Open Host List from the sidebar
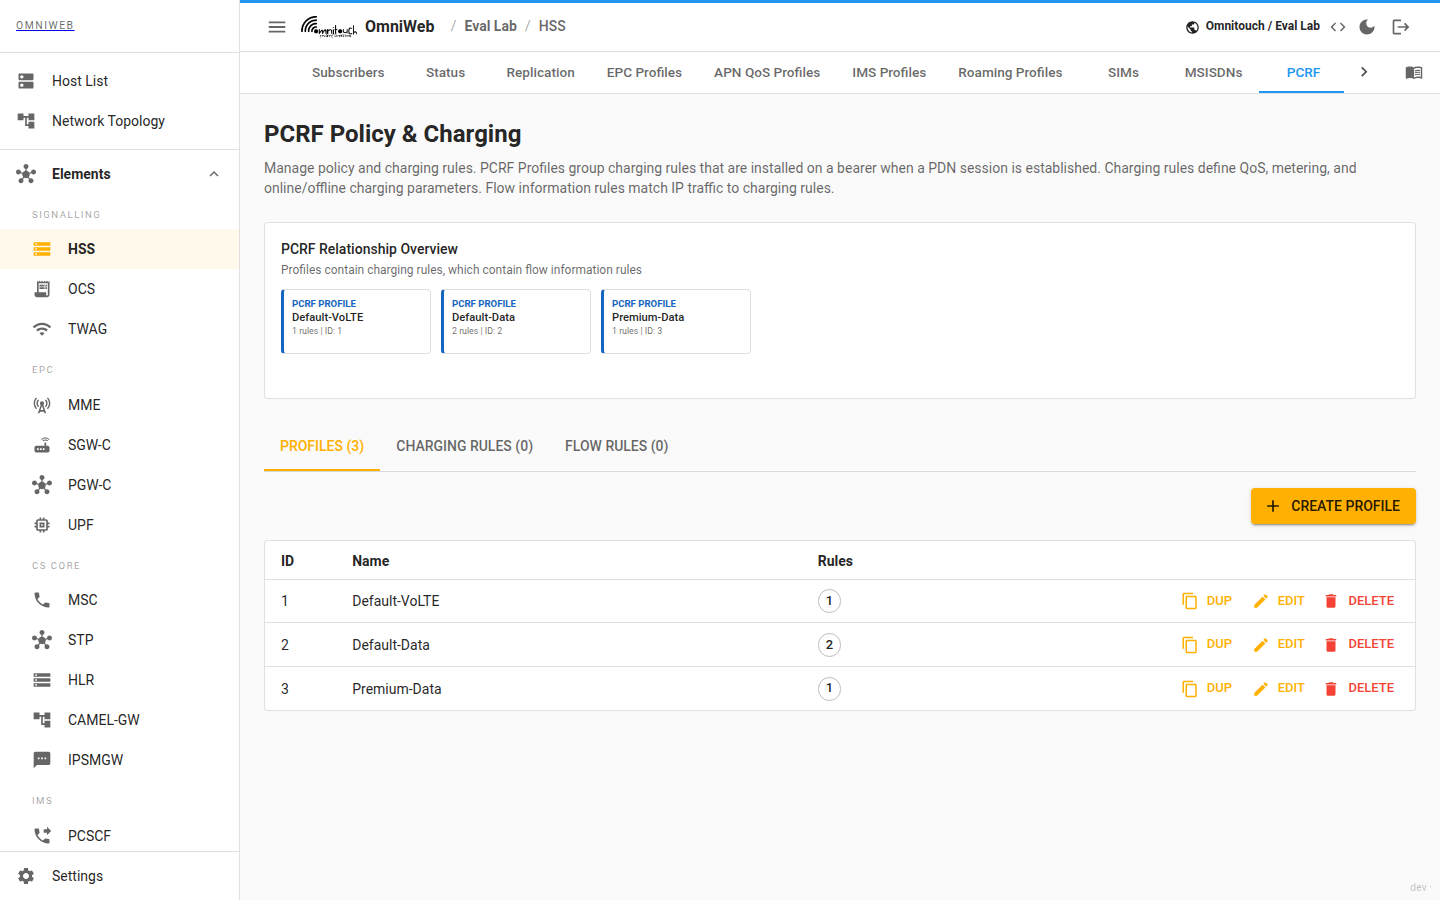Screen dimensions: 1440x900 pyautogui.click(x=120, y=81)
